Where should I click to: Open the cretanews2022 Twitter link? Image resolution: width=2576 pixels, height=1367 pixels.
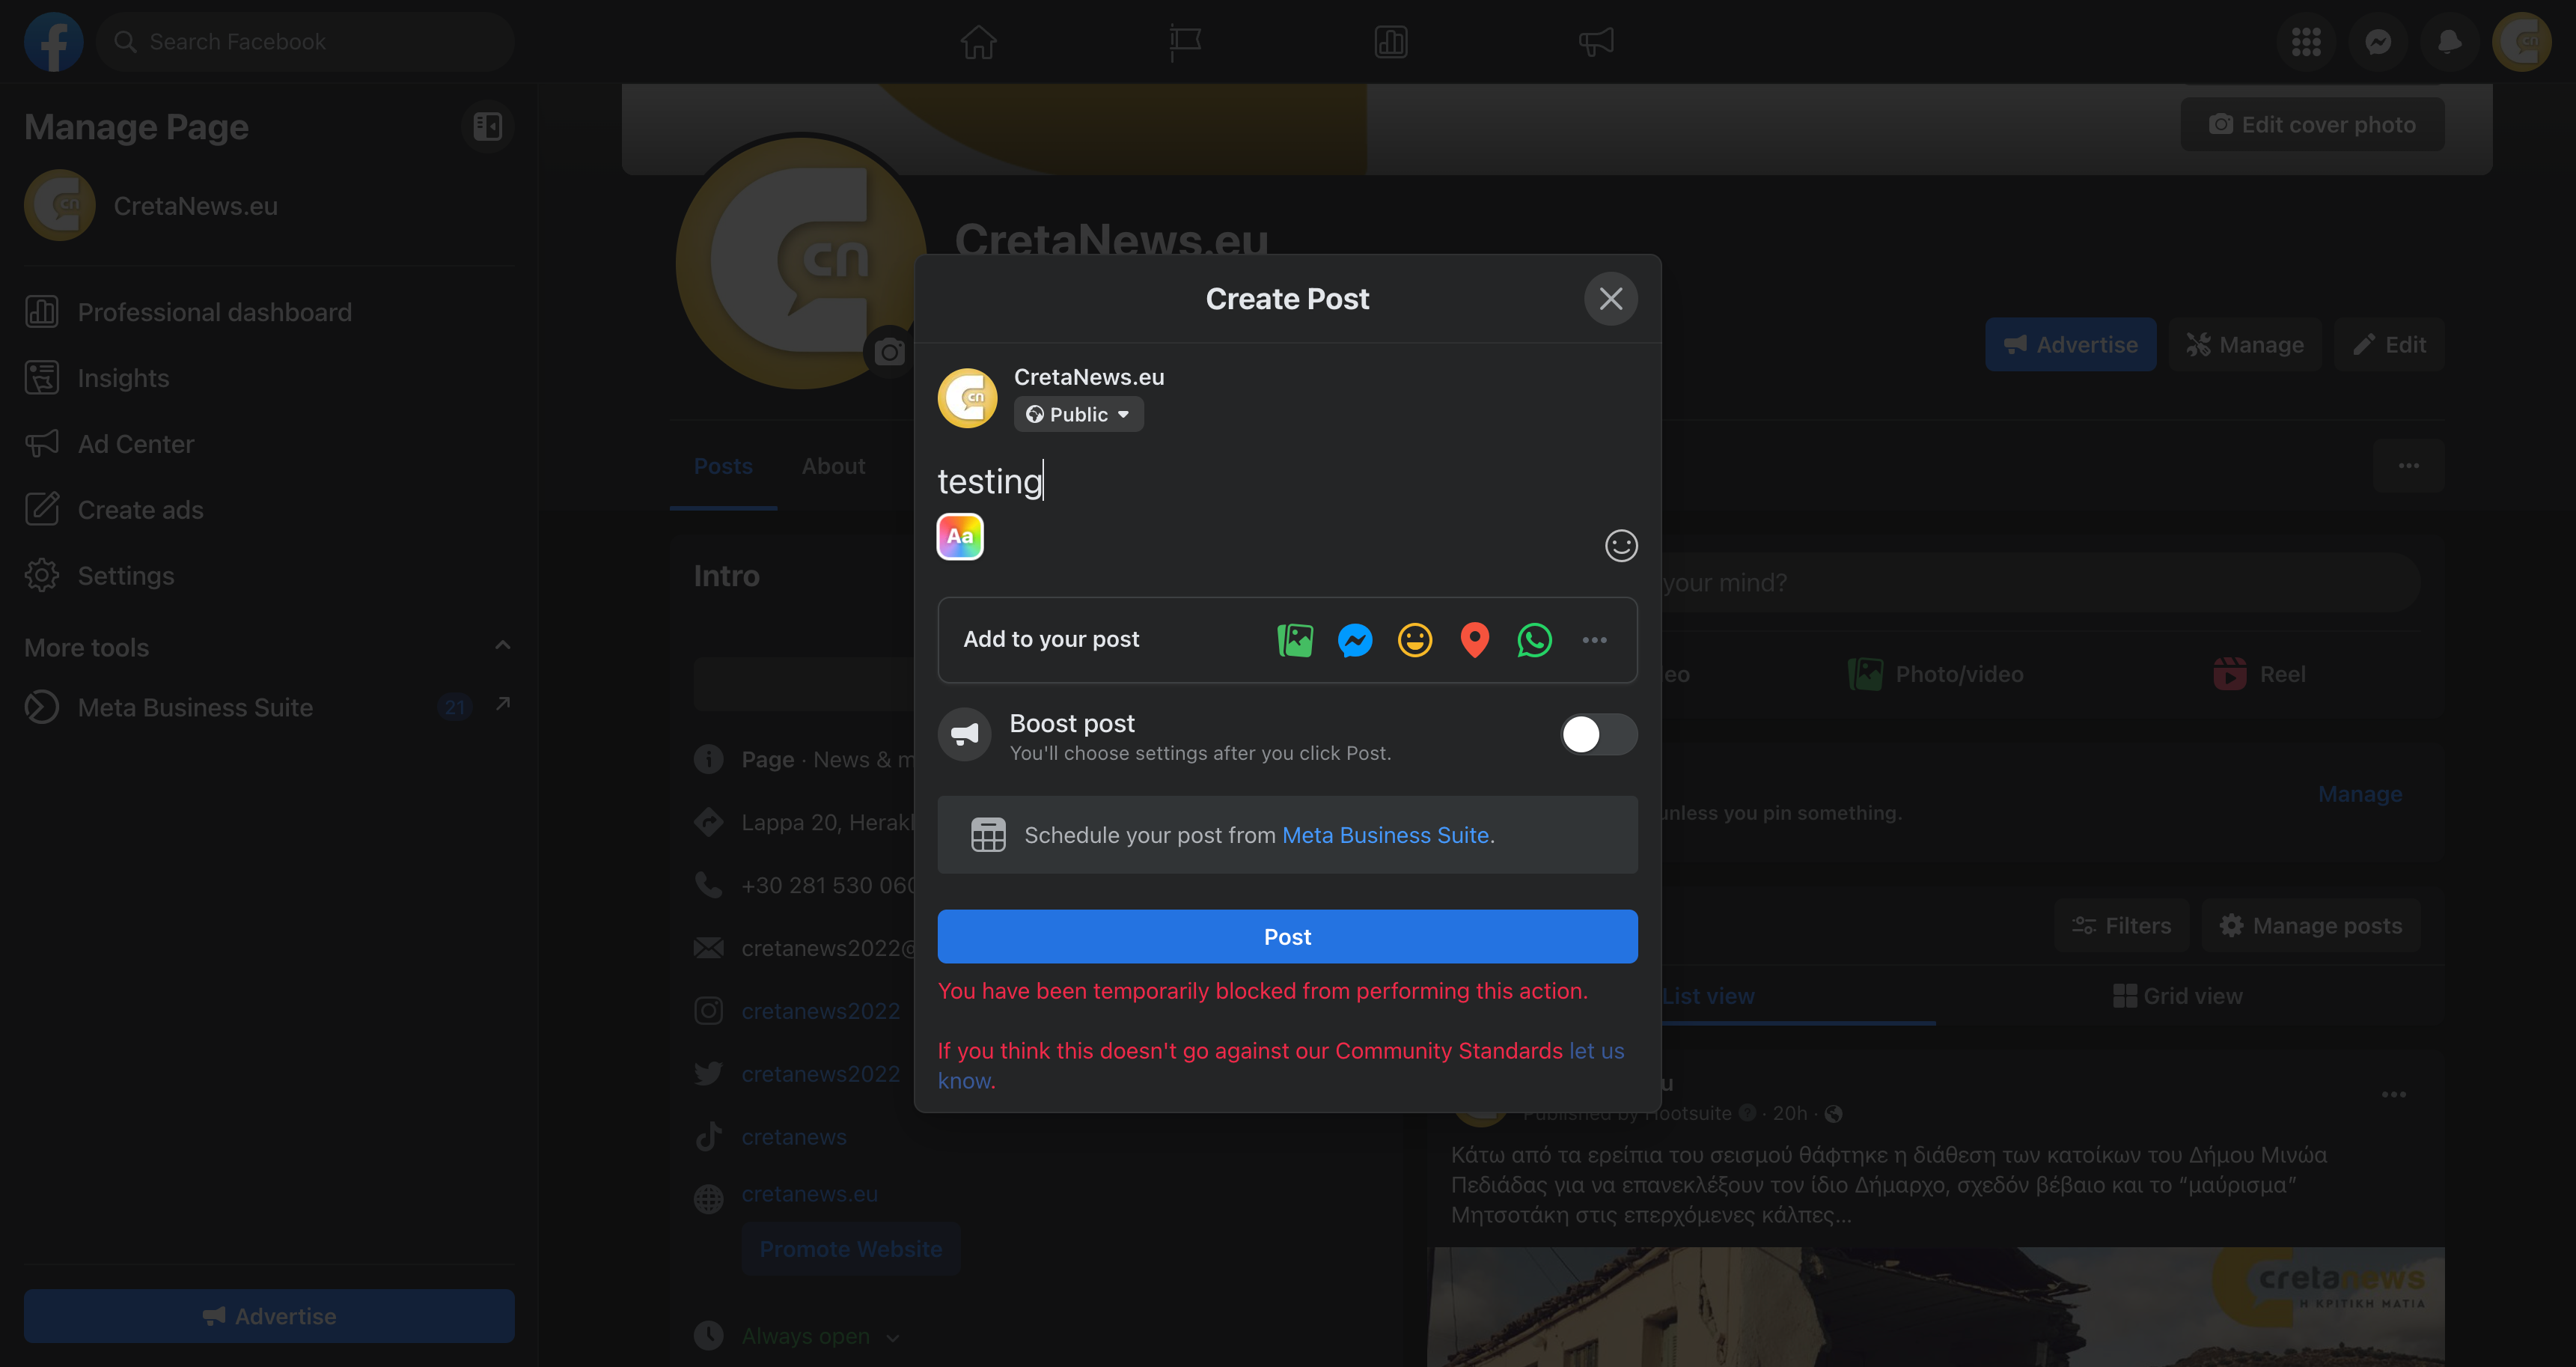coord(820,1074)
